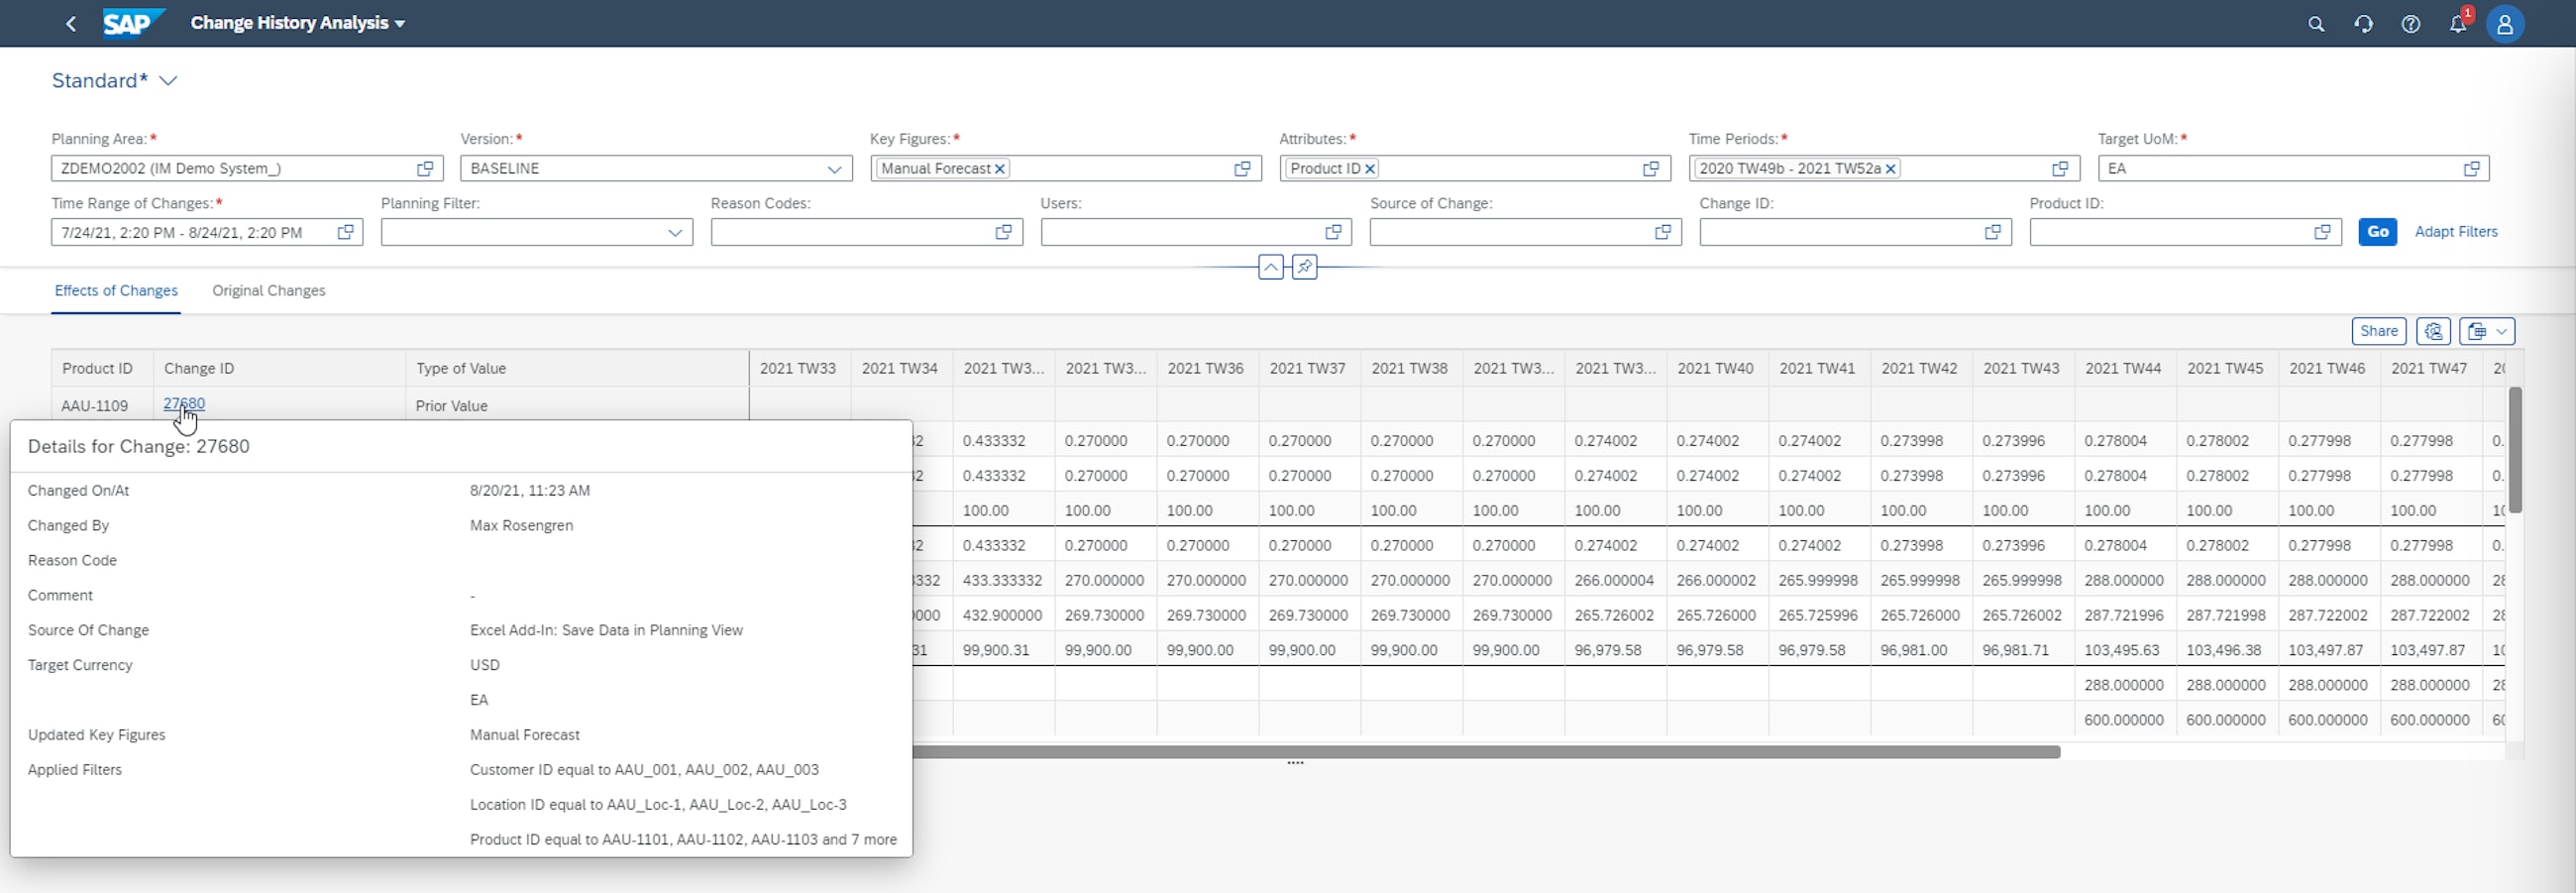
Task: Open the notifications bell
Action: point(2457,24)
